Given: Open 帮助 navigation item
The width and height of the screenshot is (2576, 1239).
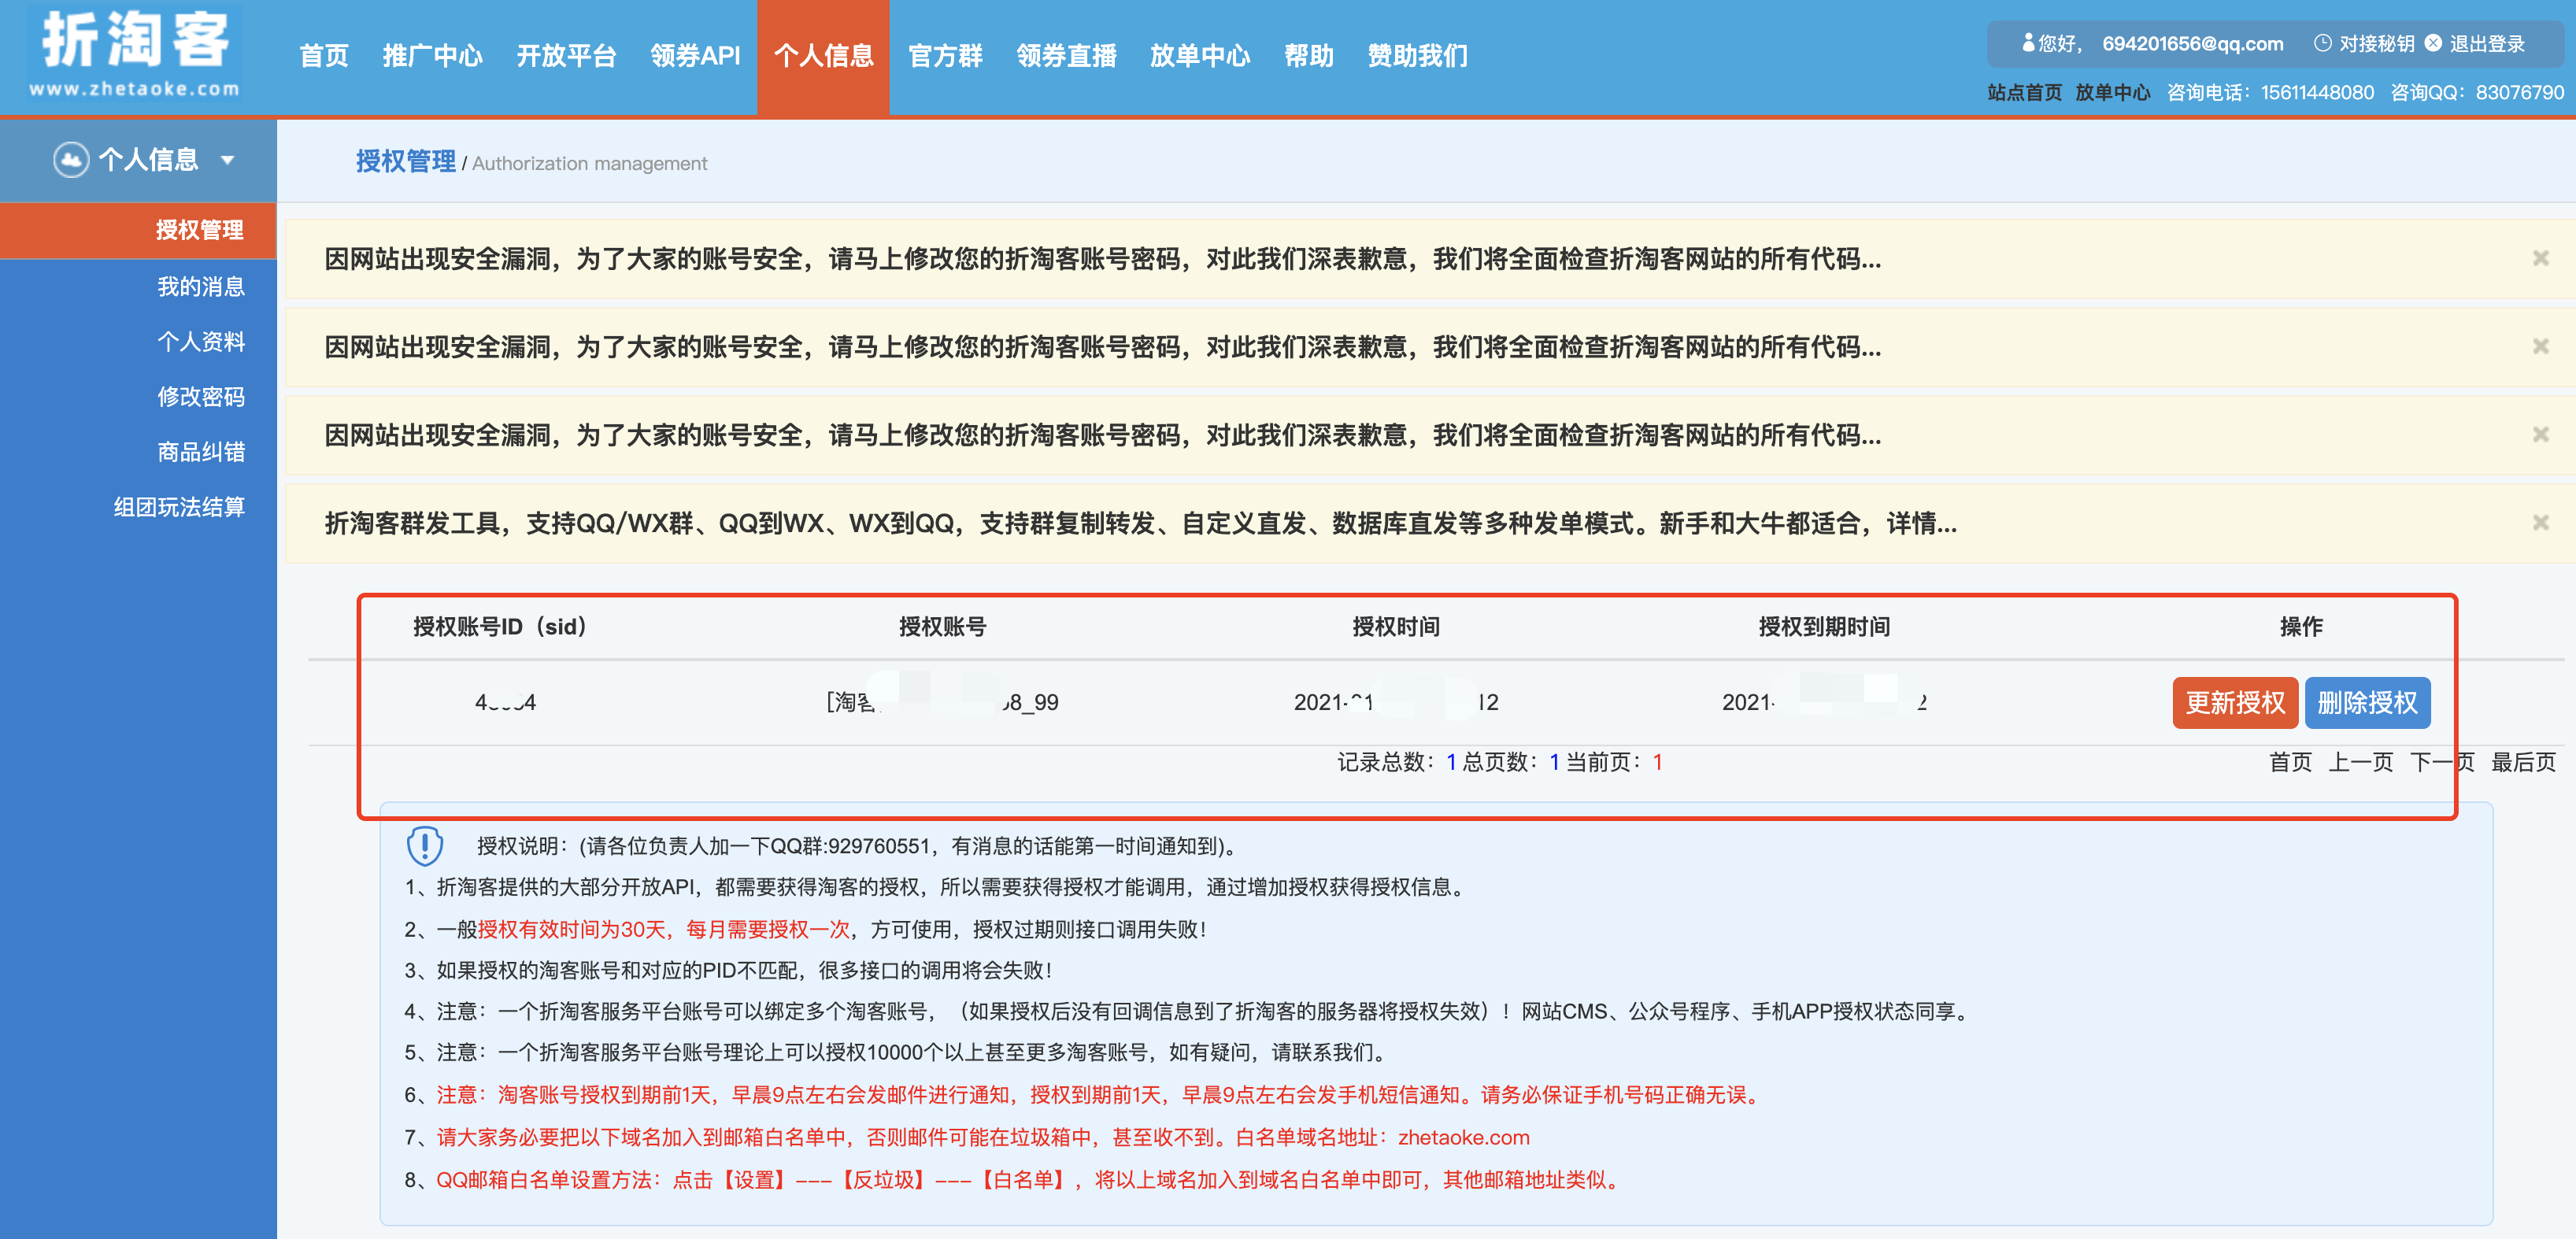Looking at the screenshot, I should point(1308,56).
